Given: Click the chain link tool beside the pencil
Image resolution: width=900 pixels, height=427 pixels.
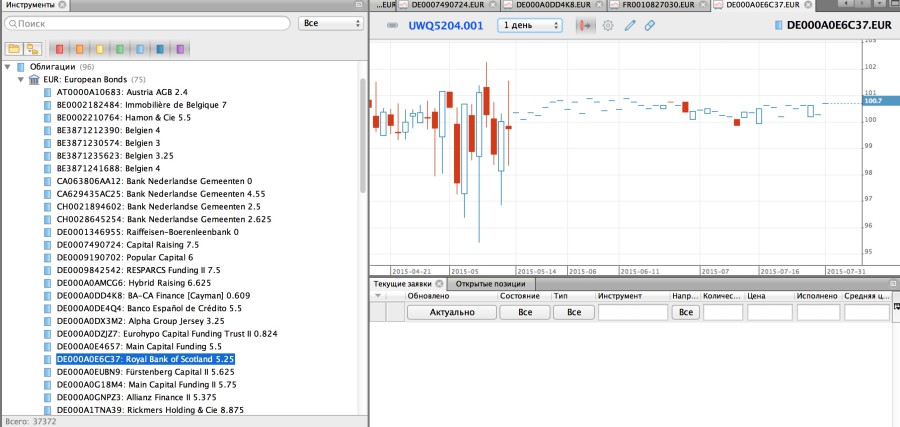Looking at the screenshot, I should click(x=650, y=25).
